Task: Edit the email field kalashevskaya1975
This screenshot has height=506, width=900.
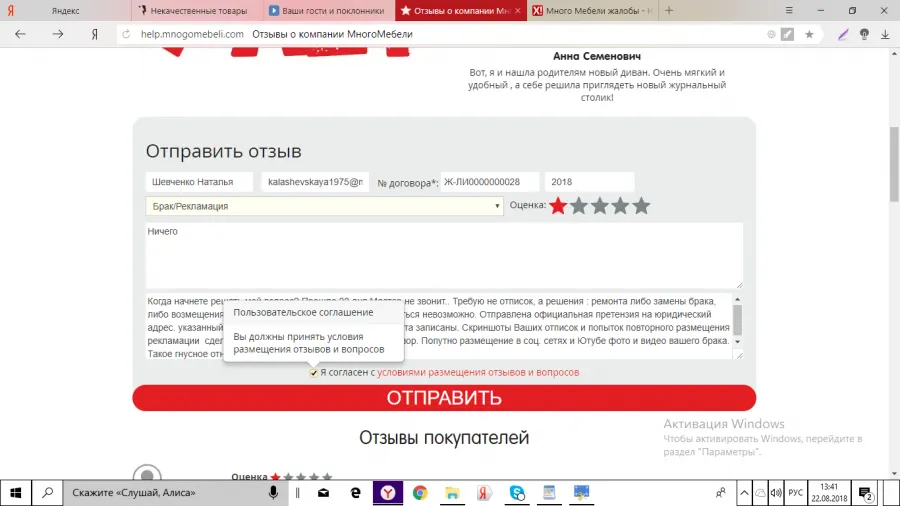Action: pyautogui.click(x=315, y=182)
